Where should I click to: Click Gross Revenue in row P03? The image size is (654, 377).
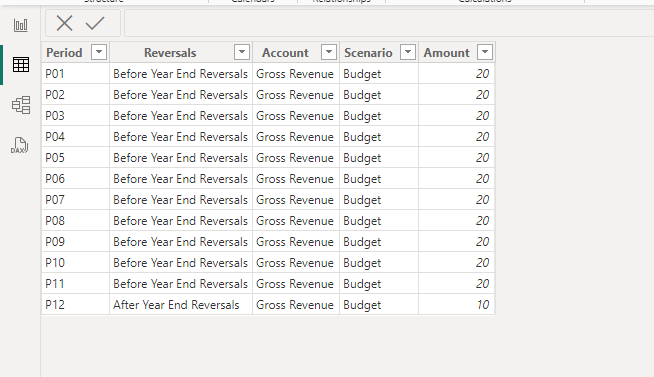click(296, 116)
